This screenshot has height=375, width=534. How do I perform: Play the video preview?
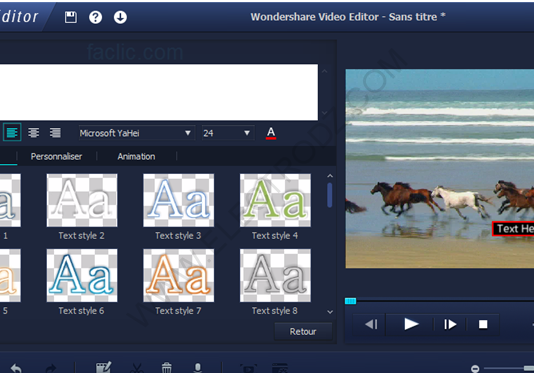pyautogui.click(x=411, y=324)
